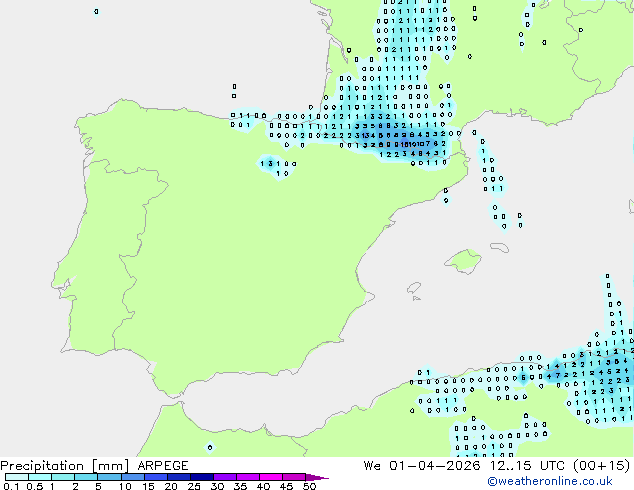
Task: Select the 40–45 mm magenta legend swatch
Action: pos(271,477)
